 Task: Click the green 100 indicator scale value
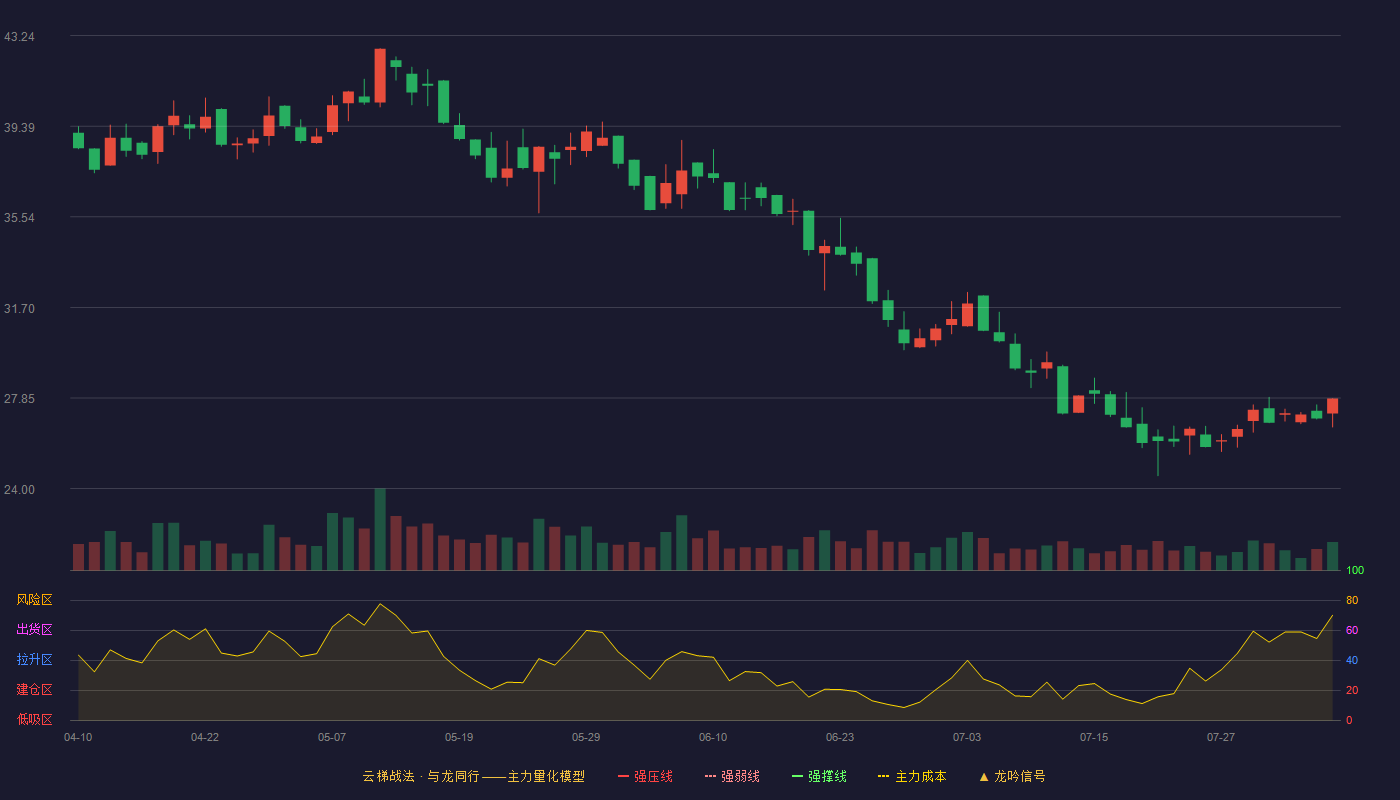tap(1355, 570)
